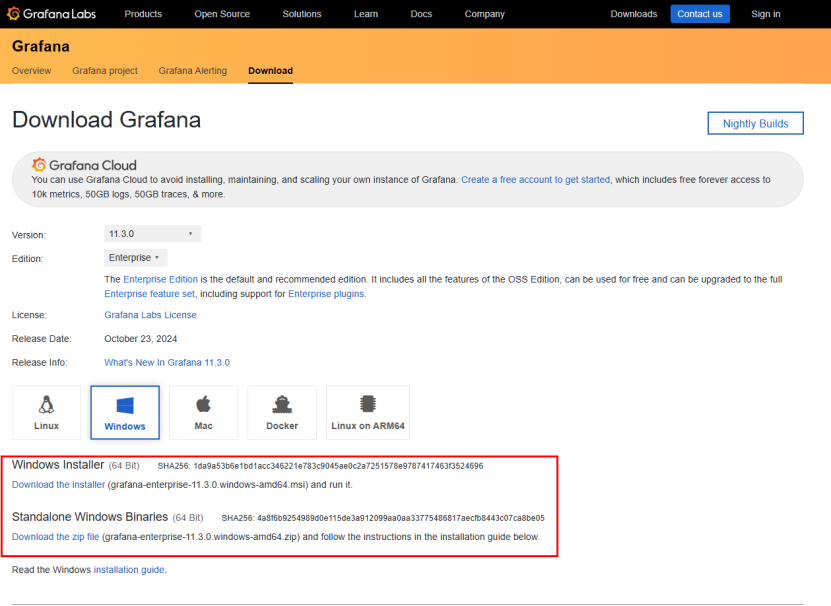The image size is (831, 606).
Task: Open the Open Source menu
Action: click(222, 14)
